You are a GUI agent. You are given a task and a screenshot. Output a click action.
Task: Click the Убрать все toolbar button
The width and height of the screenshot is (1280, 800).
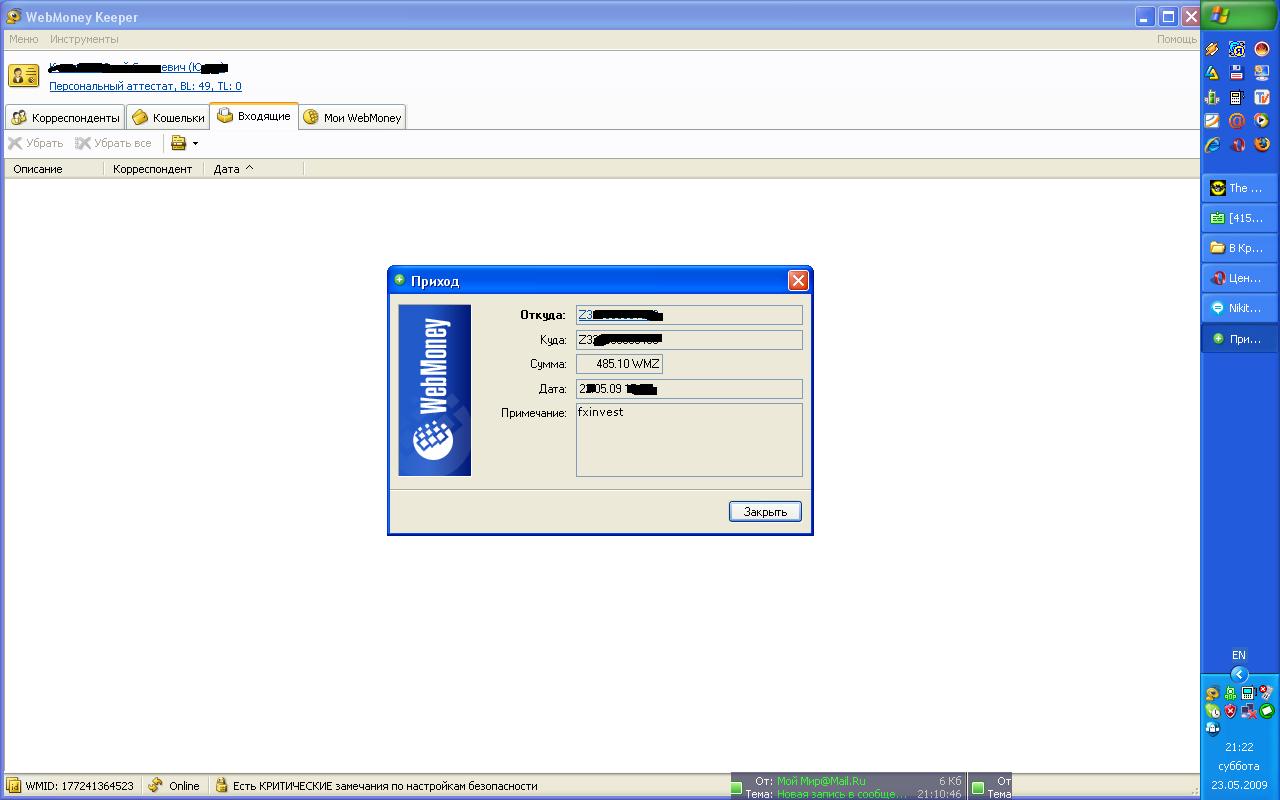tap(114, 143)
